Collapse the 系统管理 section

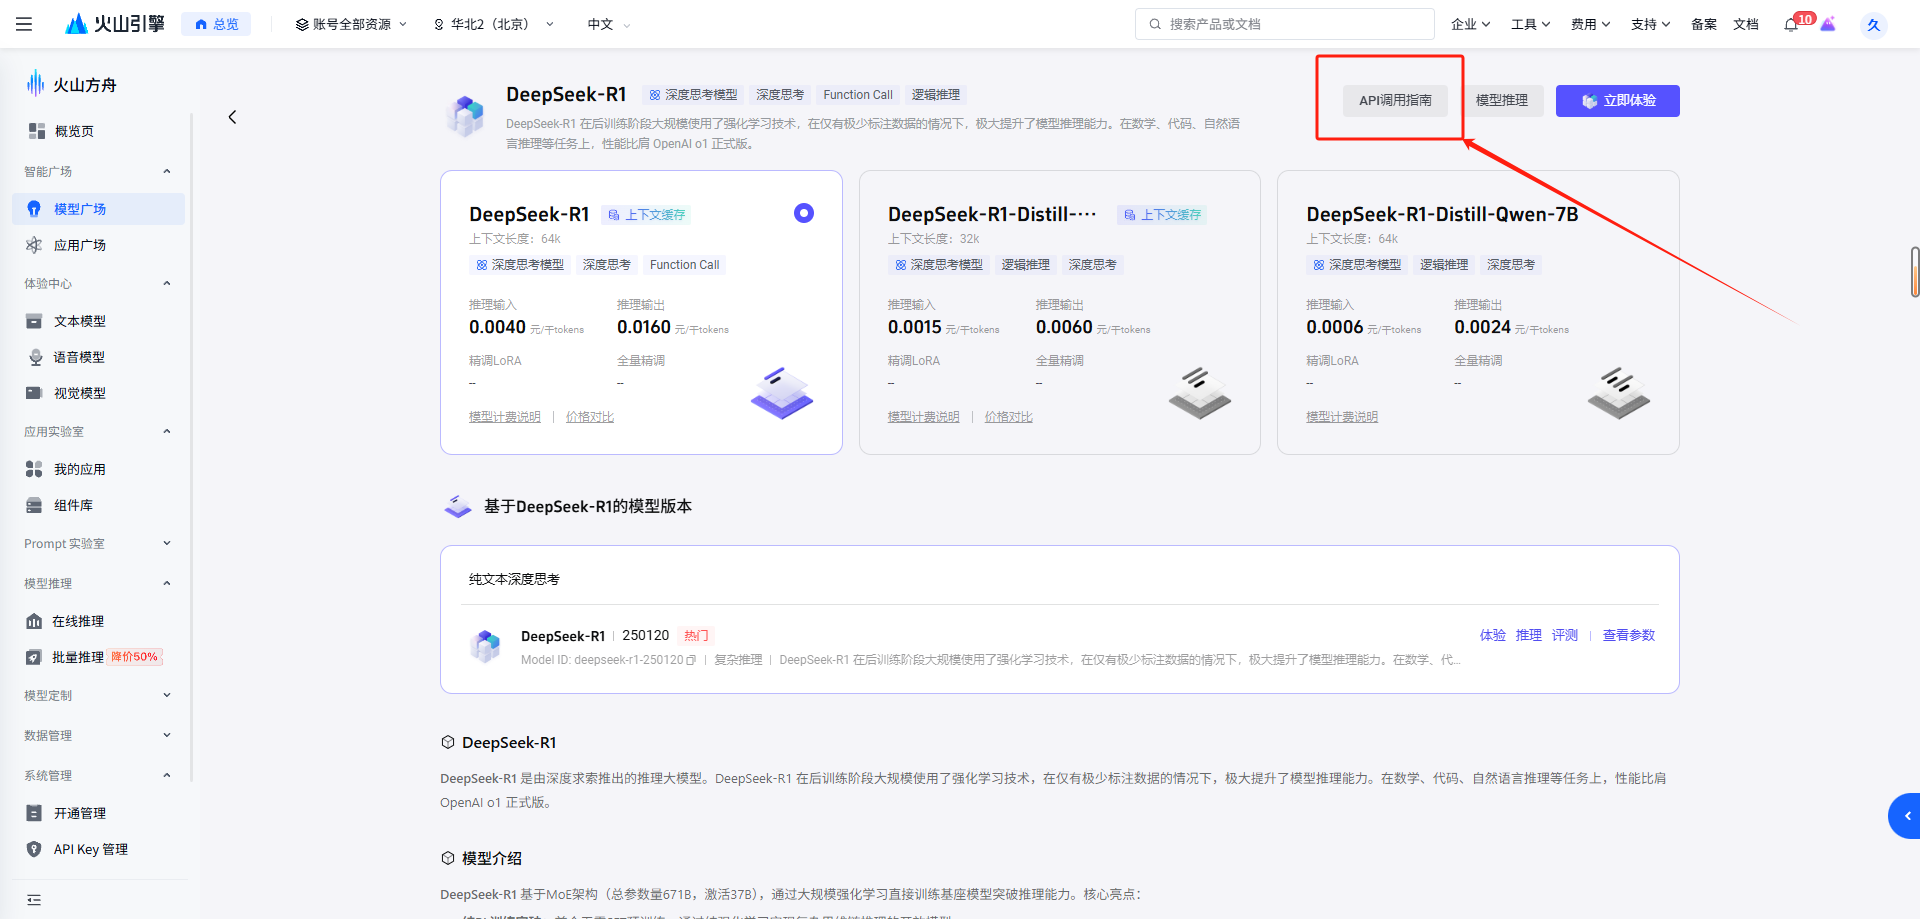pyautogui.click(x=167, y=776)
